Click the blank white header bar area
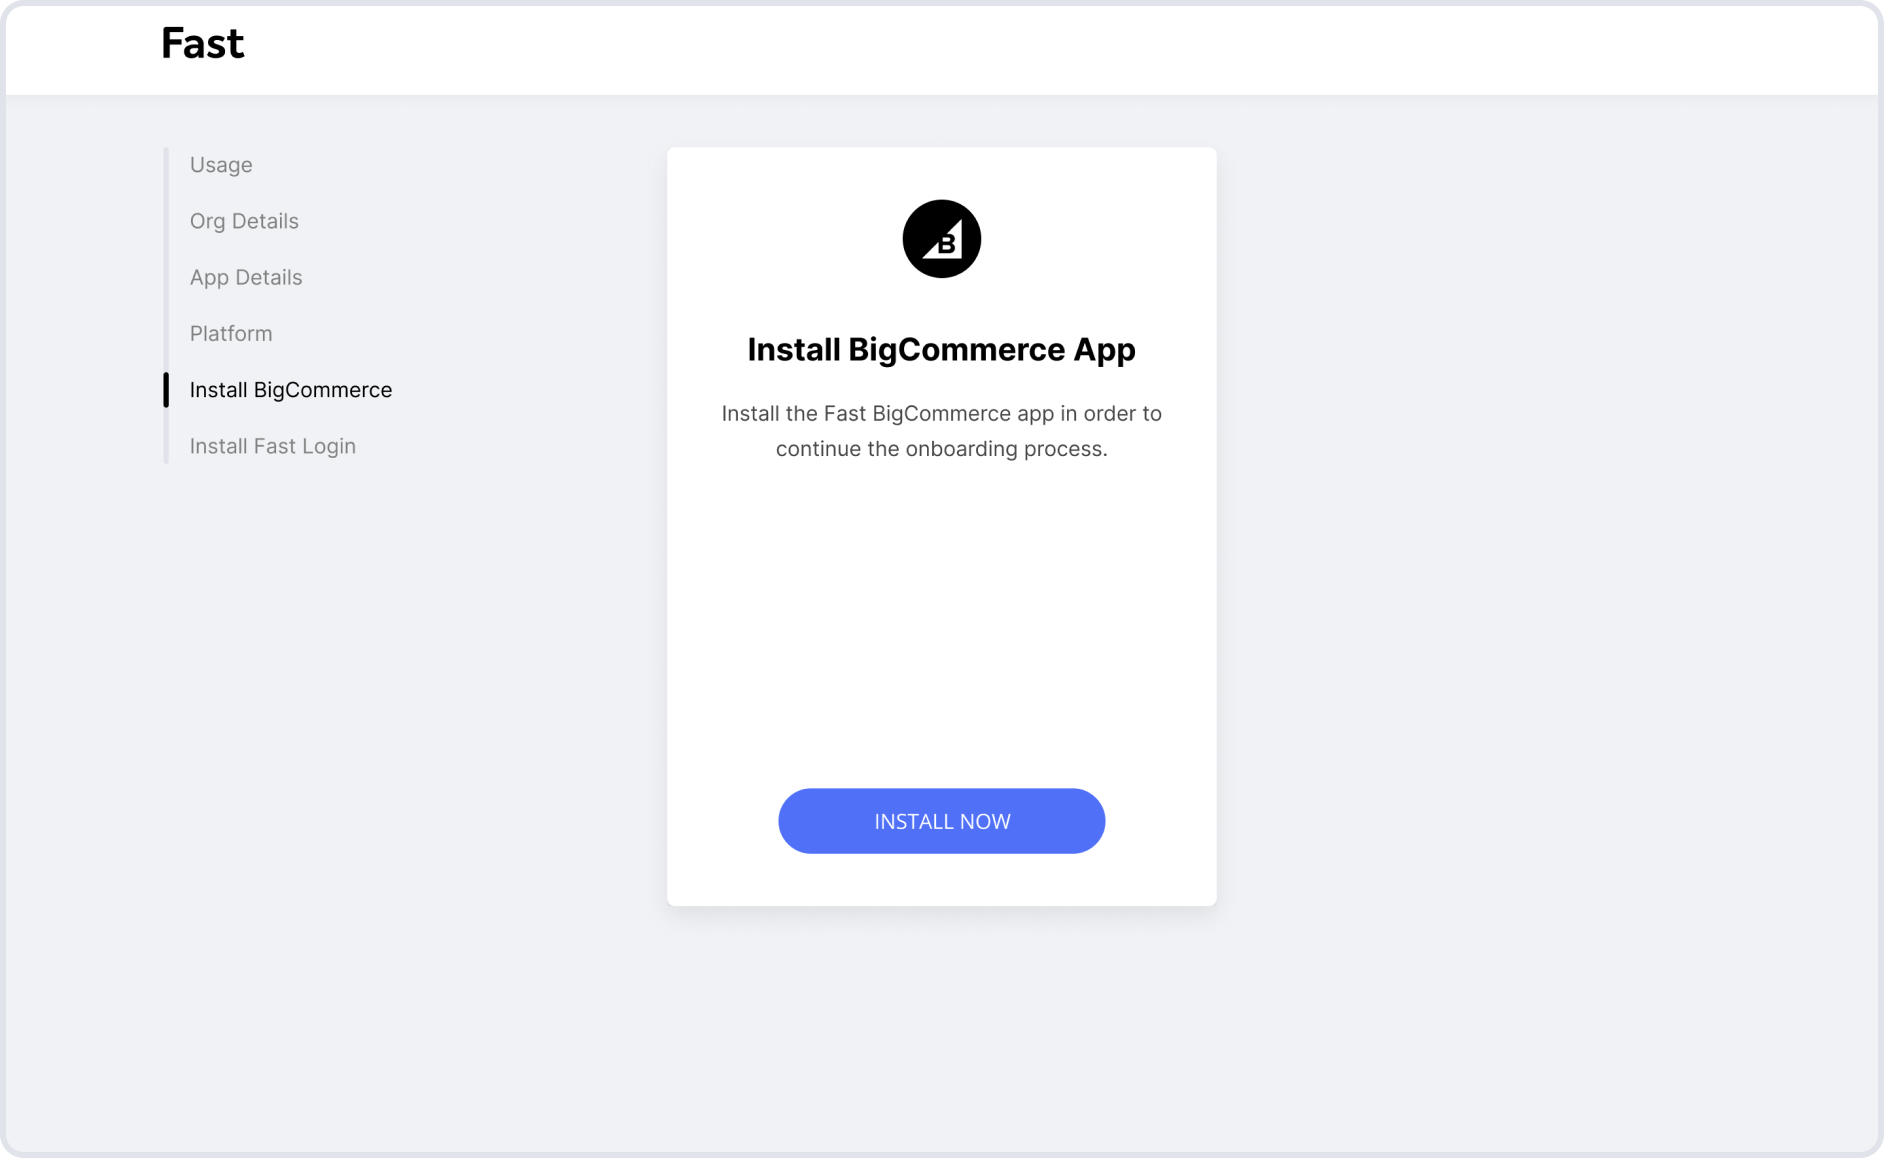The height and width of the screenshot is (1158, 1884). pos(1000,48)
